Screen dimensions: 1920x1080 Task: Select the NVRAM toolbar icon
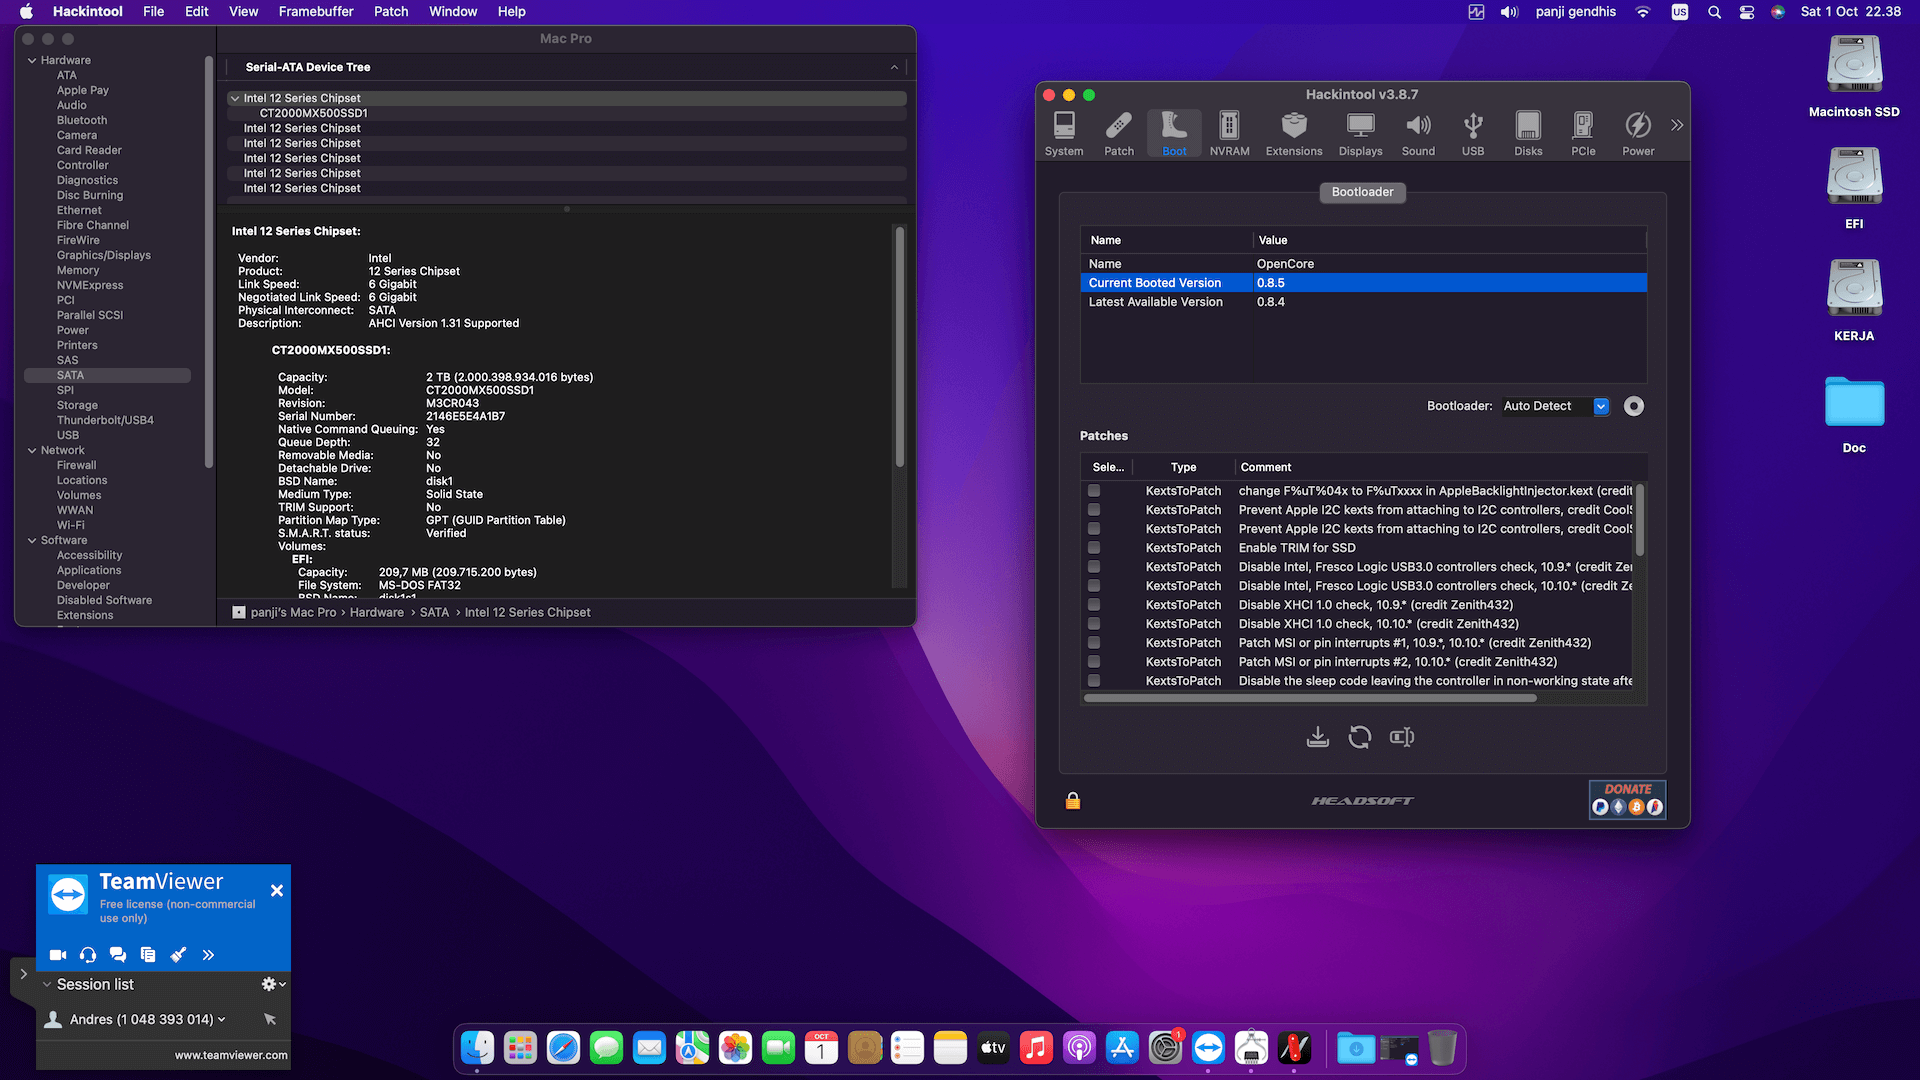1229,133
